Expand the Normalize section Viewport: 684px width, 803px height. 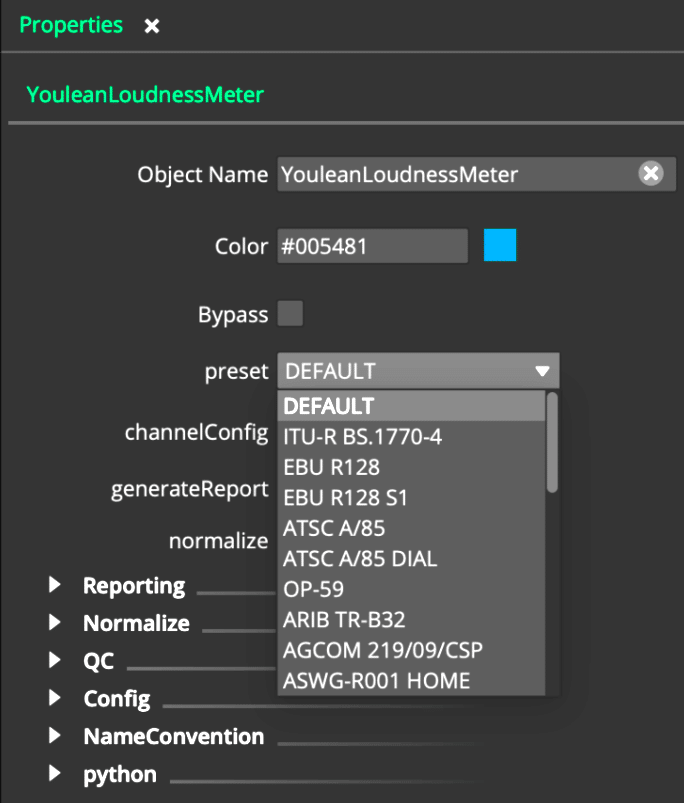coord(55,622)
